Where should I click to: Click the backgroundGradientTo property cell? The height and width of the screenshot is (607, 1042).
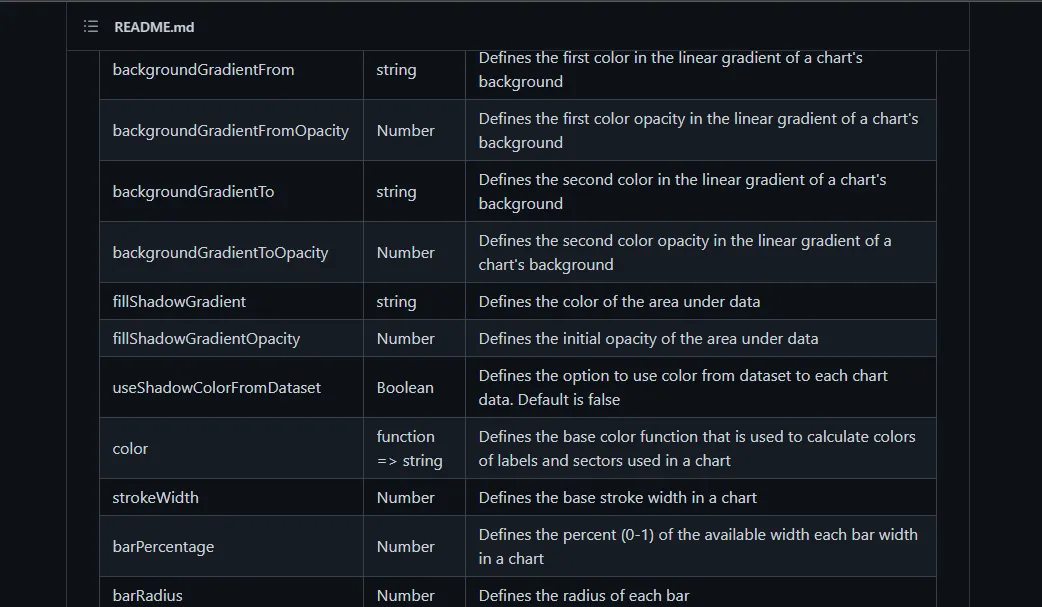click(193, 192)
